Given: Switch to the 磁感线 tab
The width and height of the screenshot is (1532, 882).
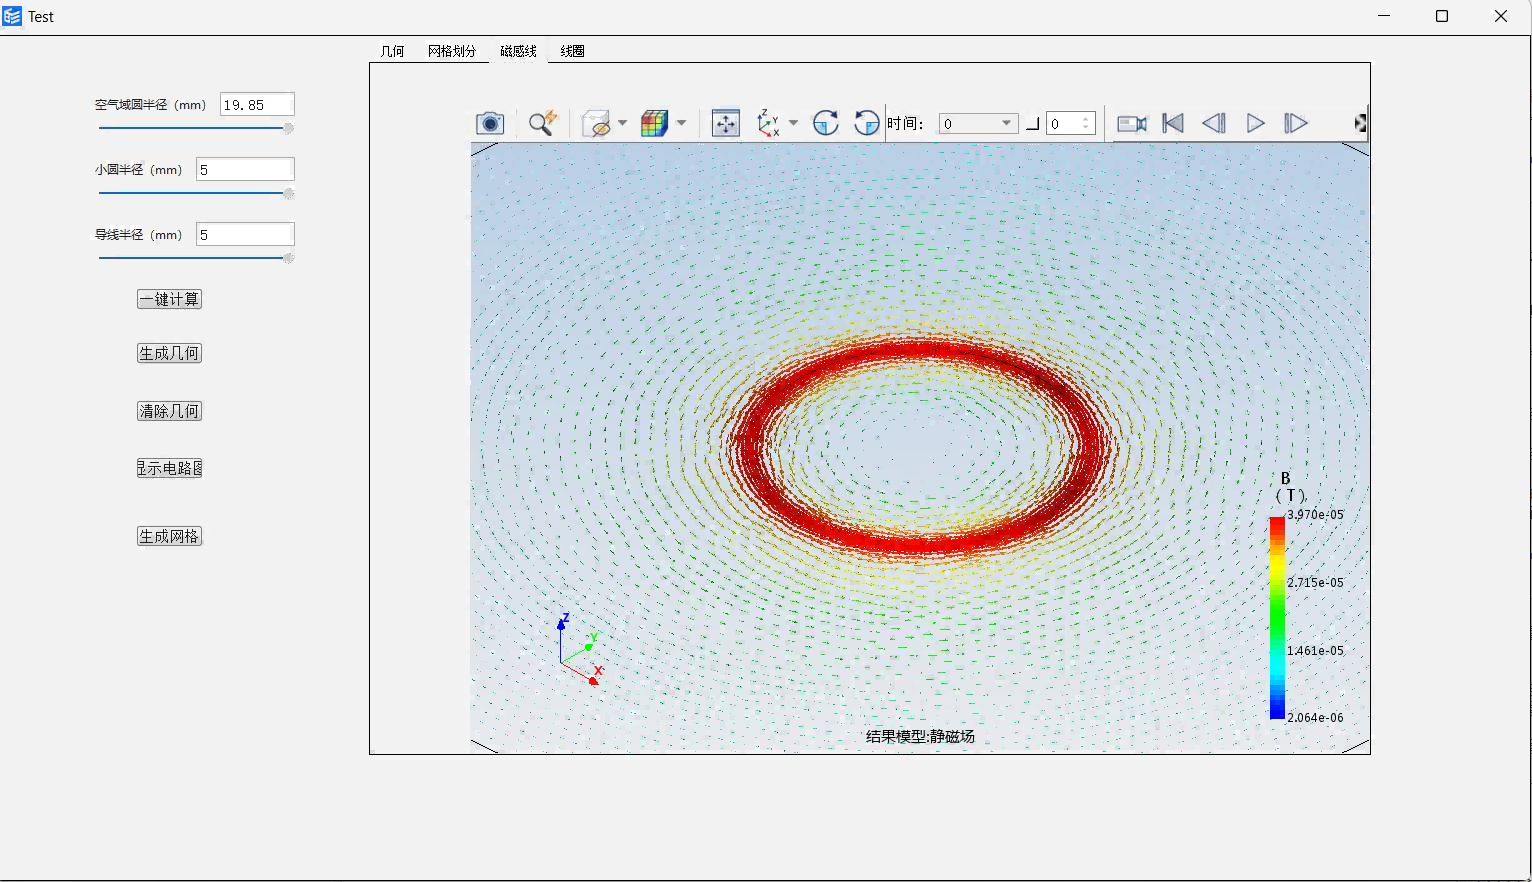Looking at the screenshot, I should point(518,51).
